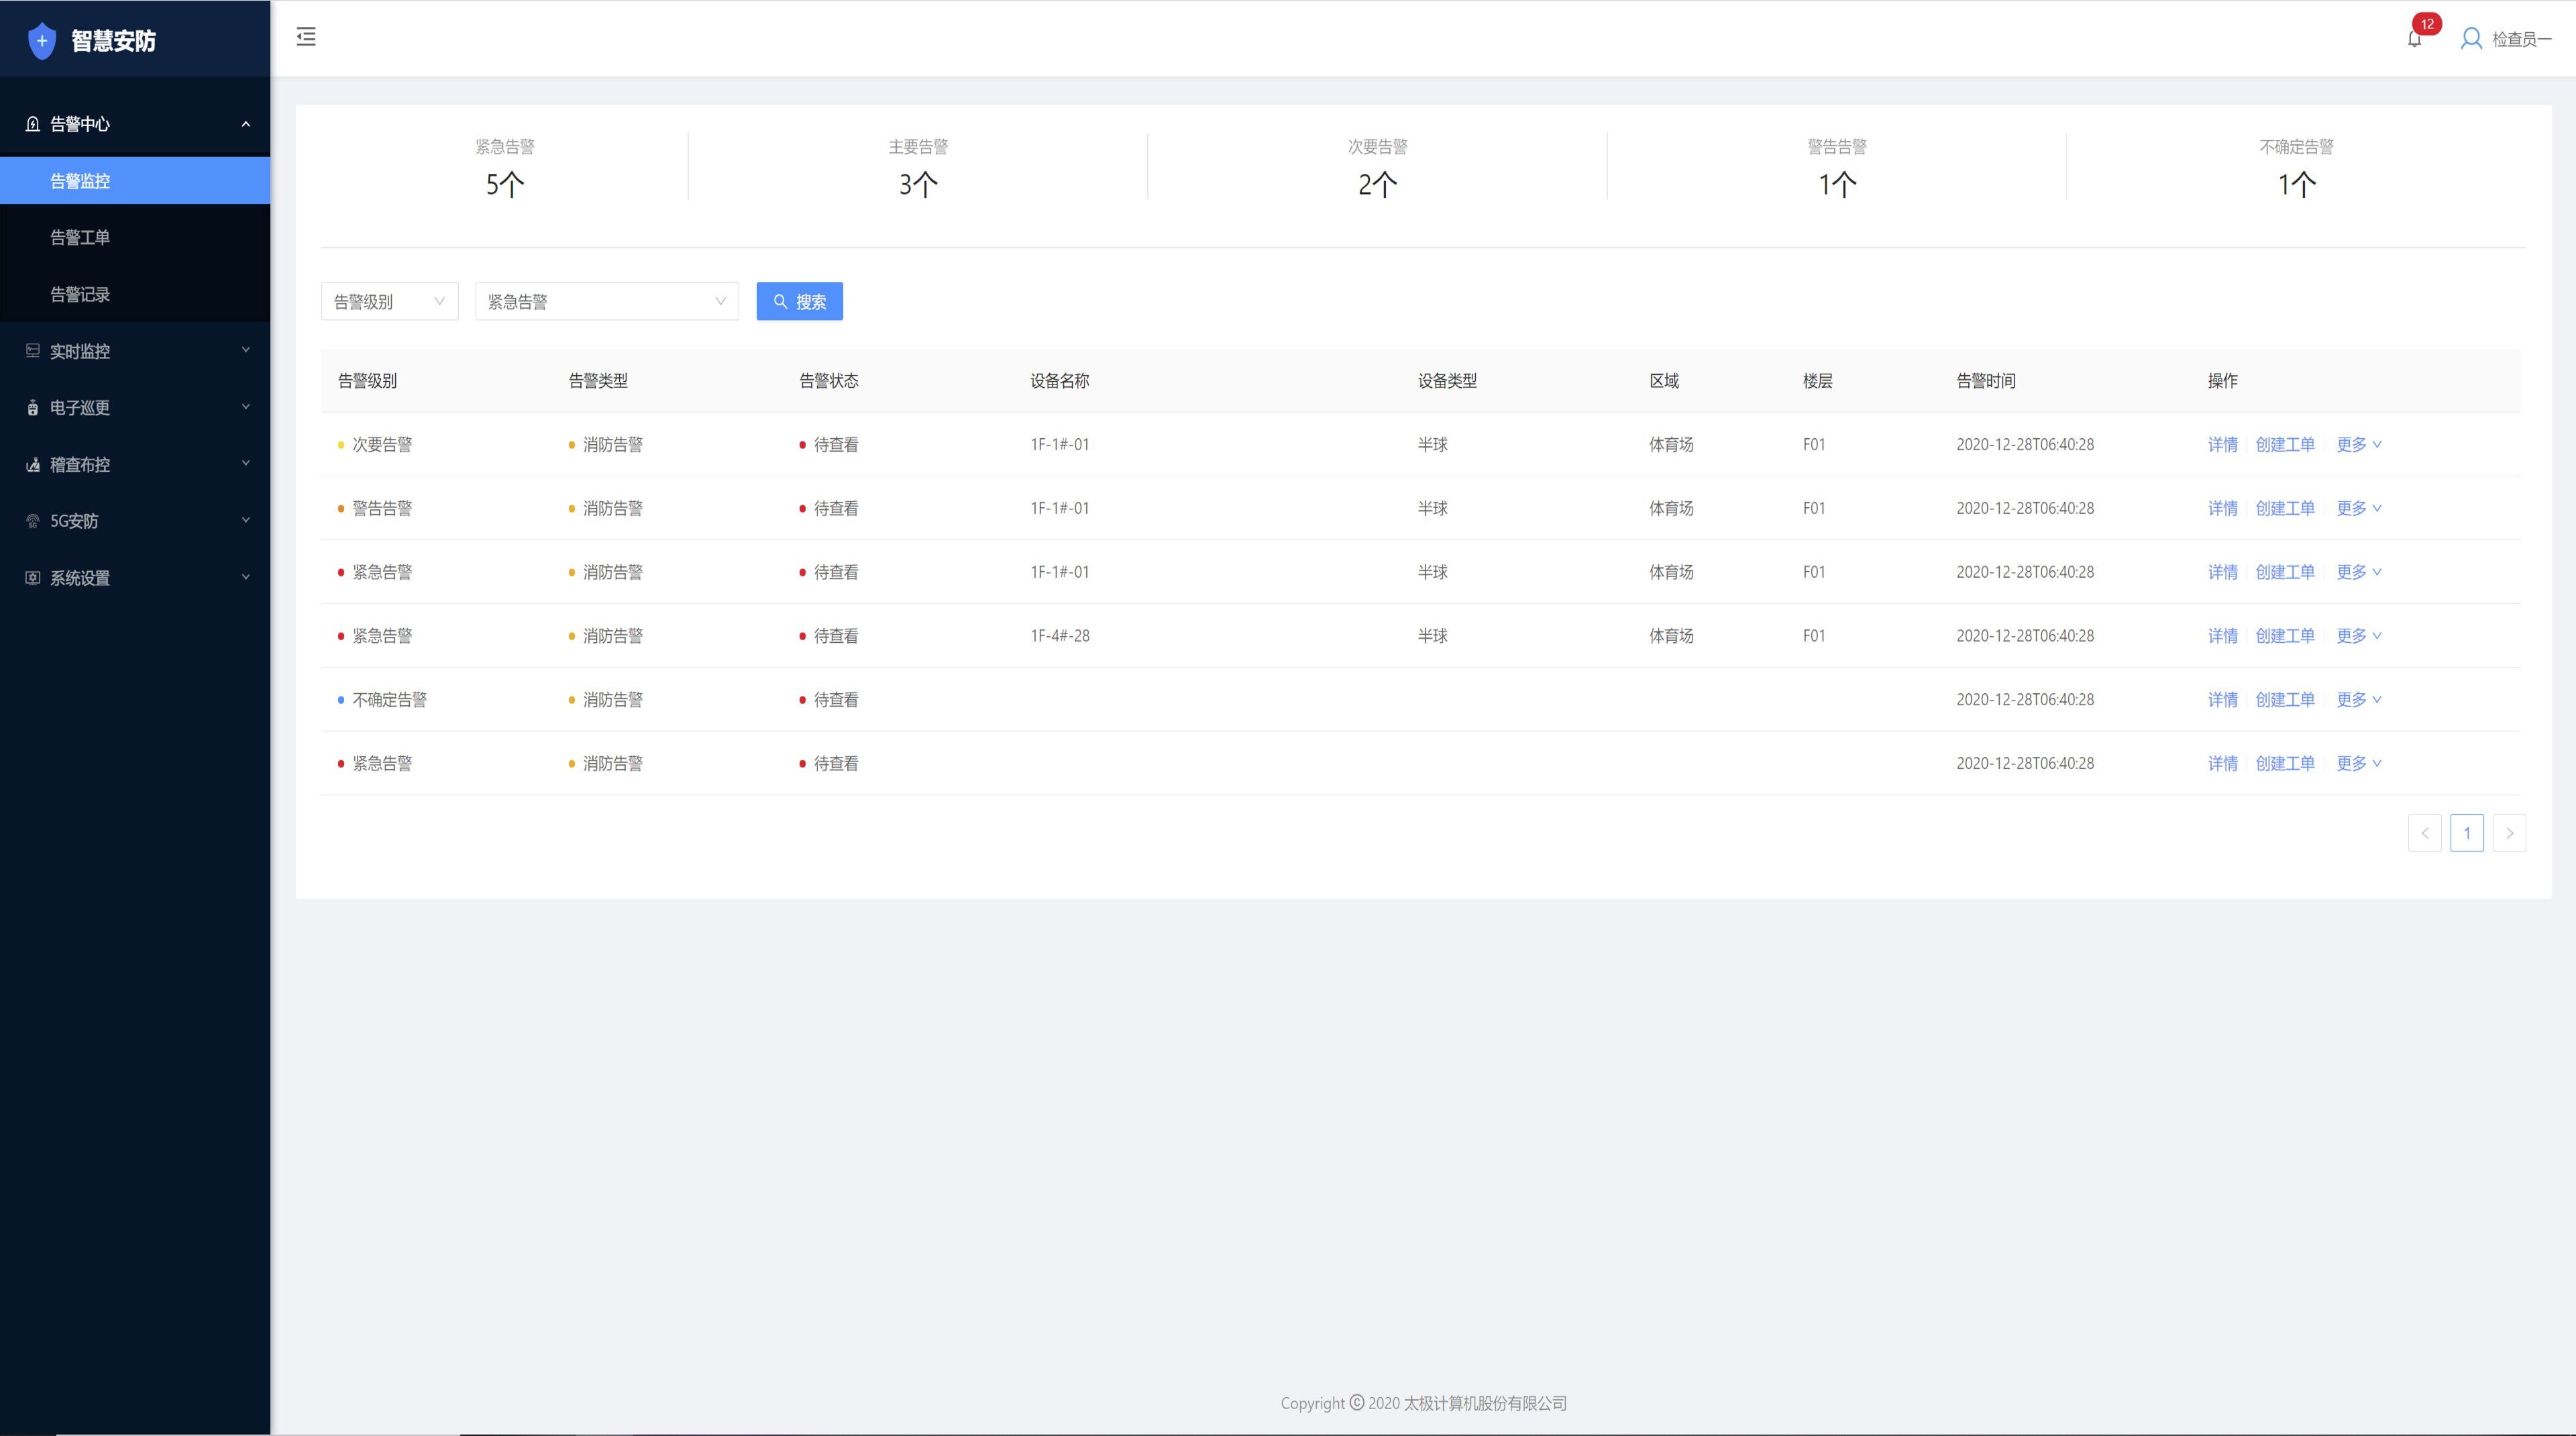Open the 告警级别 filter dropdown
This screenshot has width=2576, height=1436.
tap(390, 302)
